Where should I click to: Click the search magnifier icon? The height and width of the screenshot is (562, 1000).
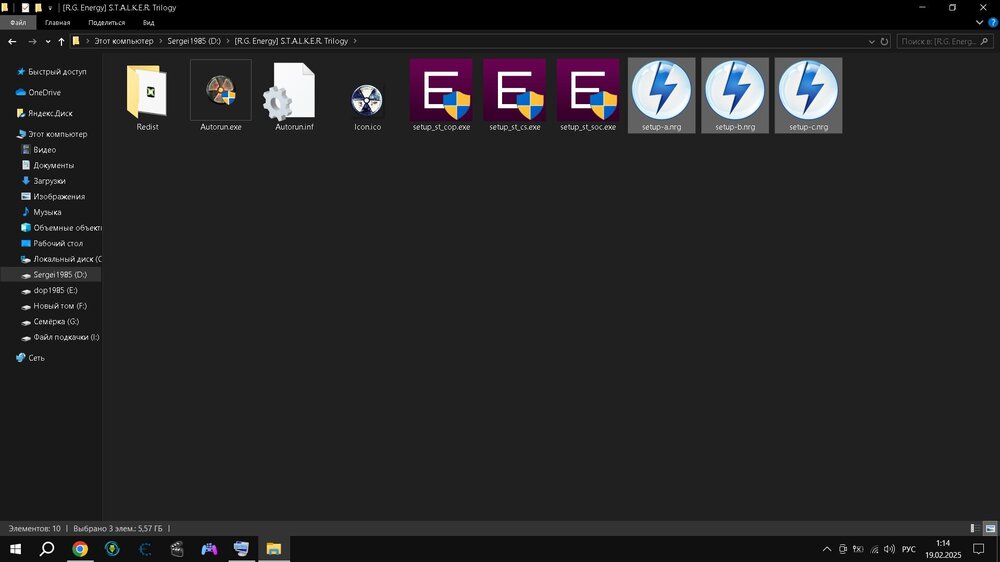coord(984,41)
